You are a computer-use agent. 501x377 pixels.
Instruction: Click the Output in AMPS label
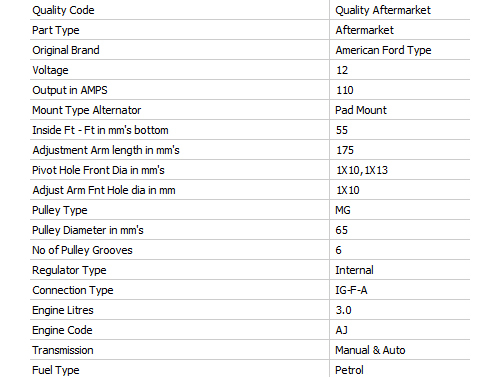(70, 90)
